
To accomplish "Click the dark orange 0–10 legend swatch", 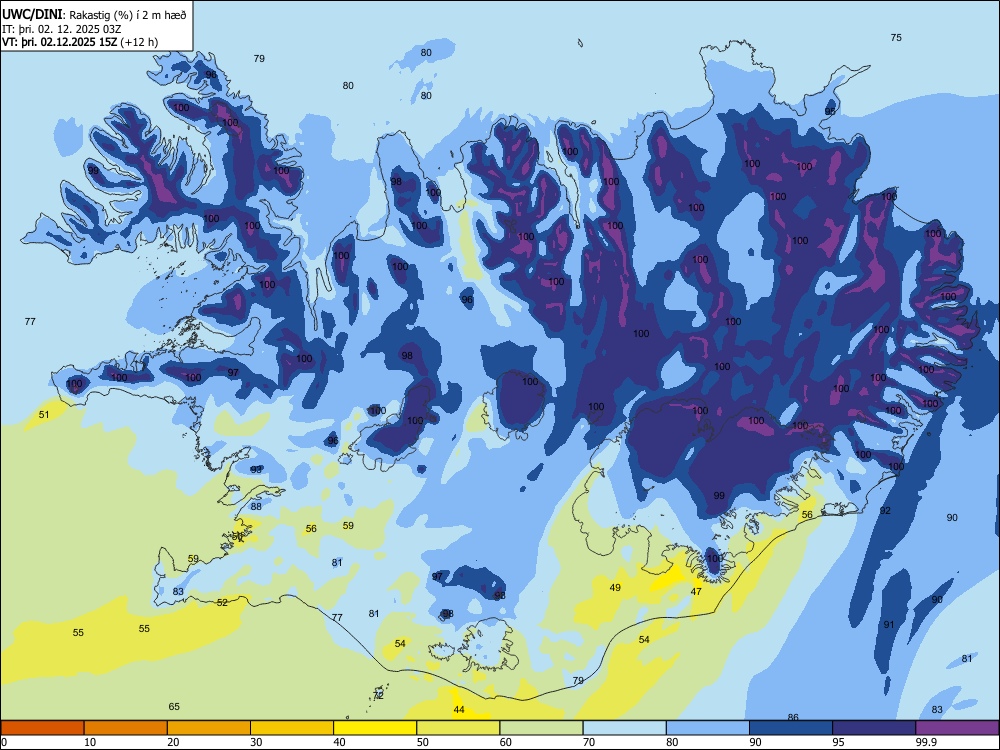I will 42,728.
